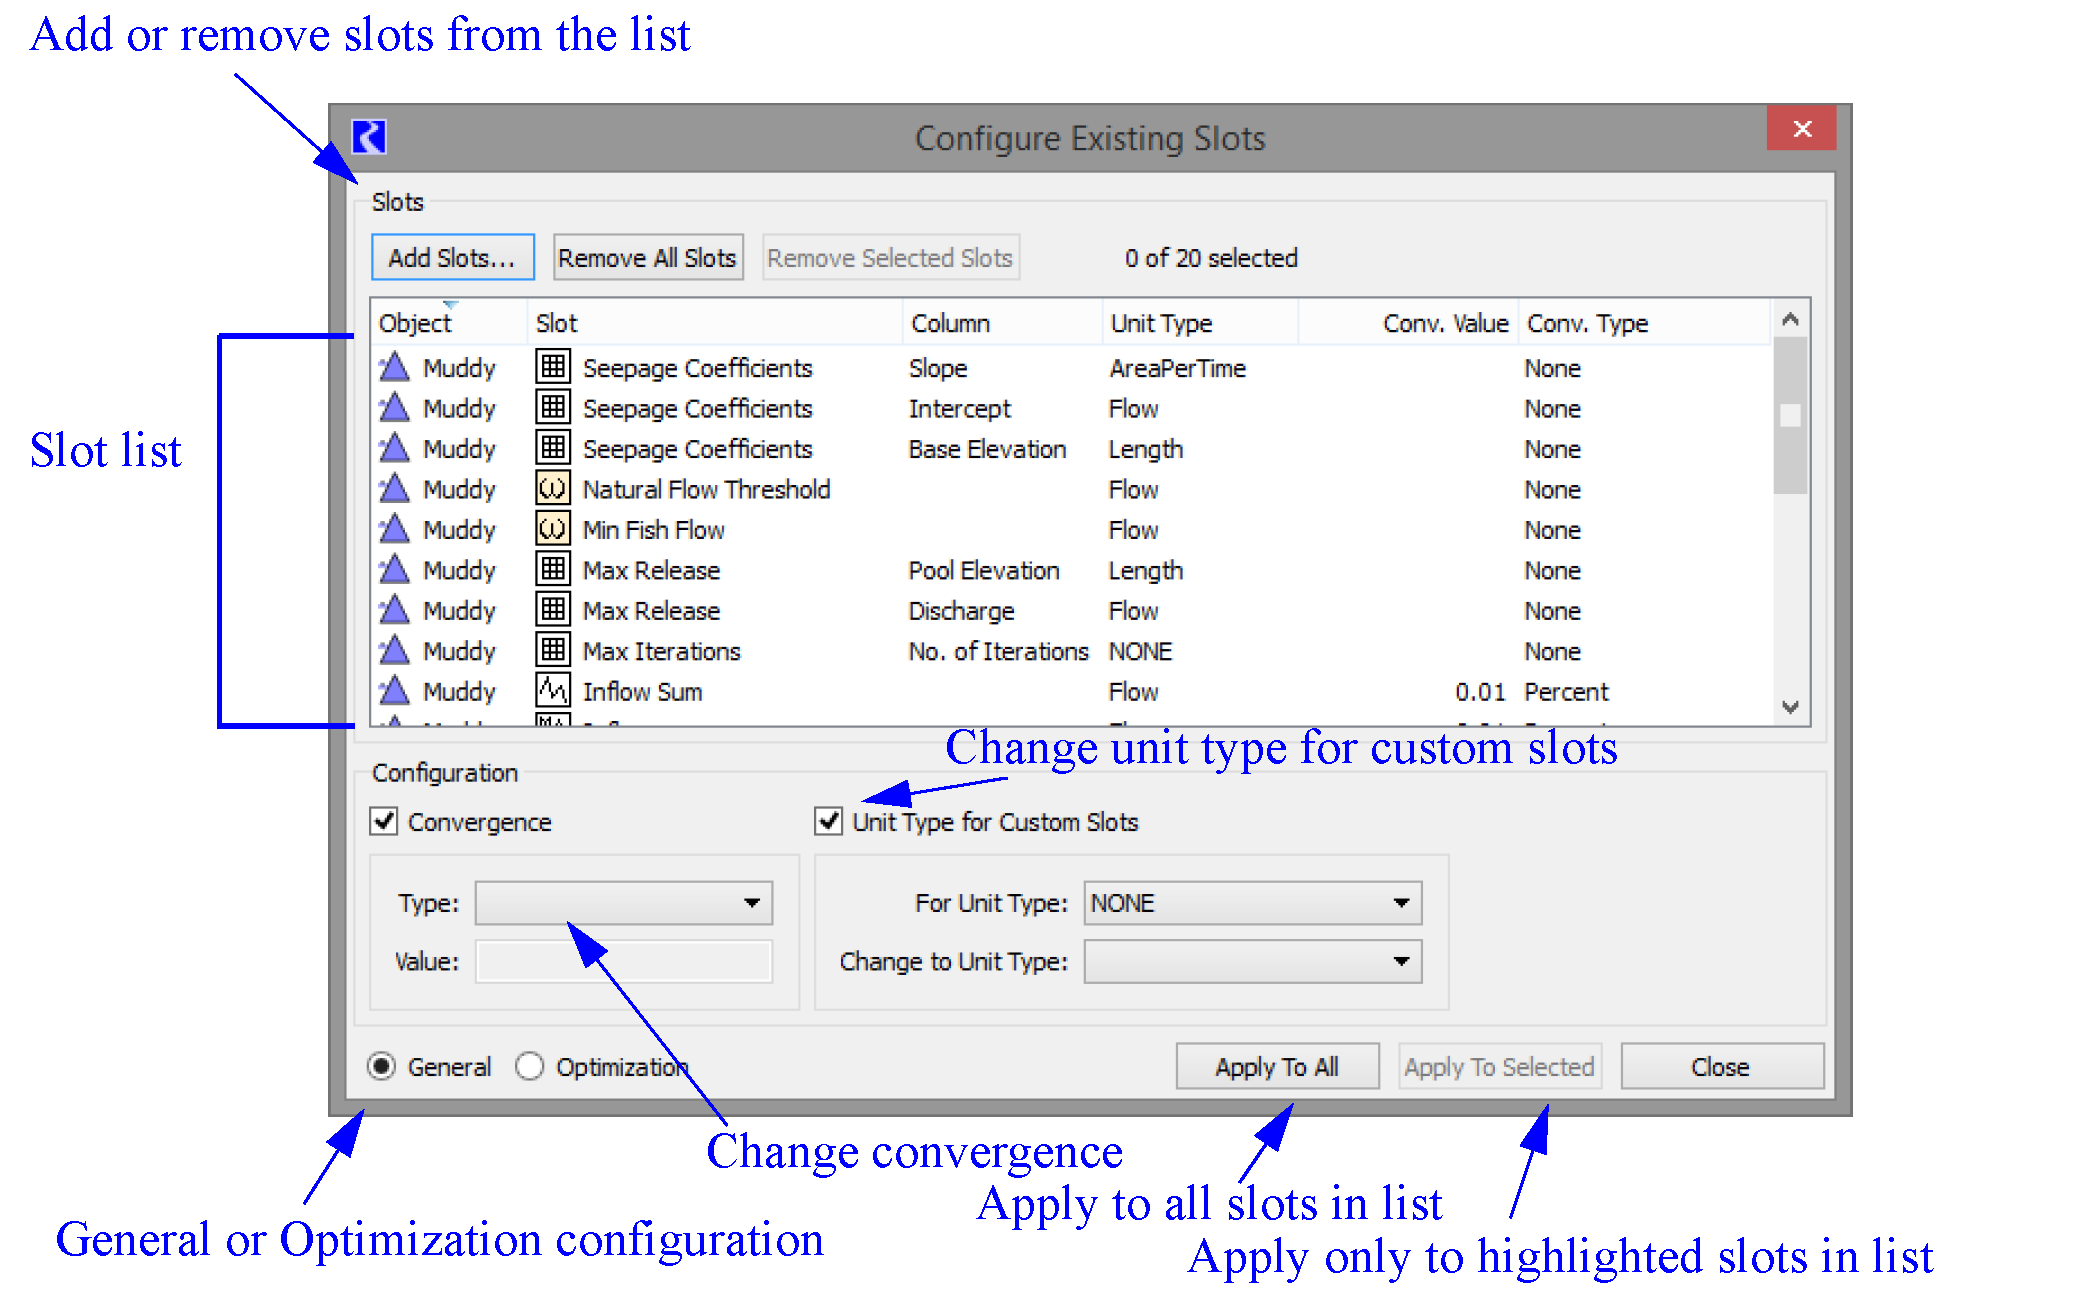Click the slot list scroll down arrow
This screenshot has width=2091, height=1294.
tap(1790, 706)
